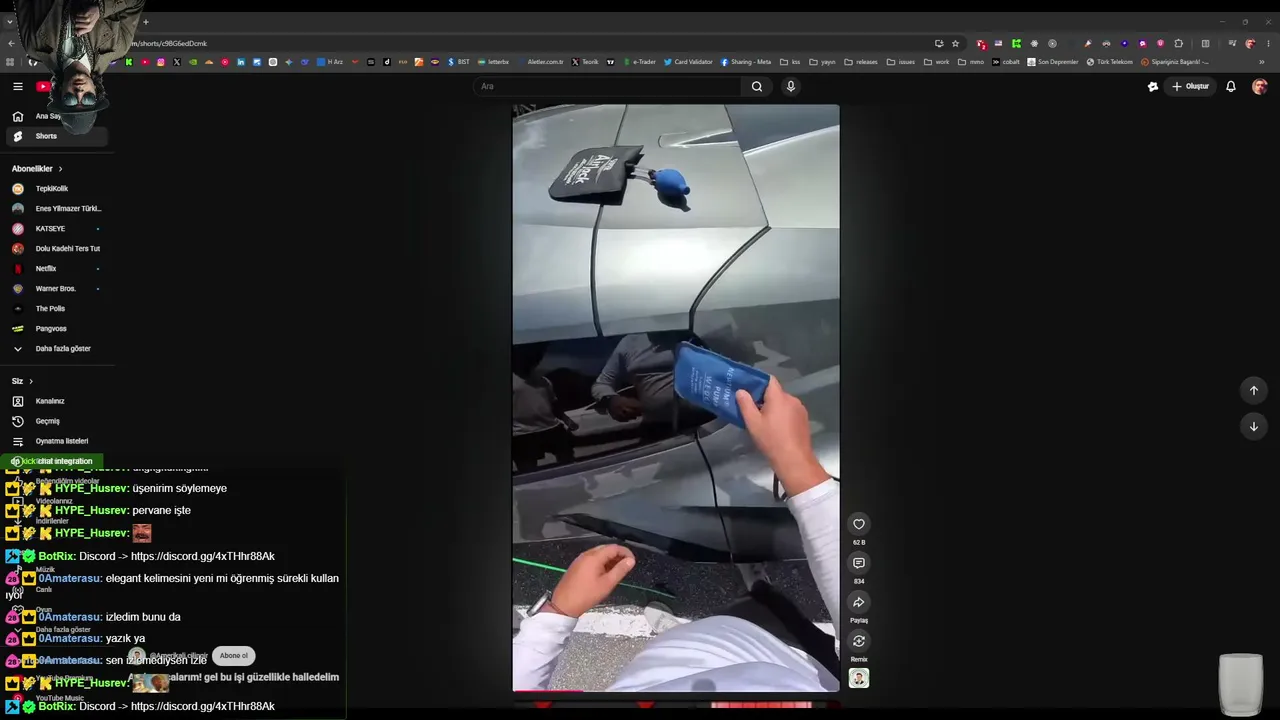Expand the releases bookmarks folder
Screen dimensions: 1280x720
pos(861,62)
